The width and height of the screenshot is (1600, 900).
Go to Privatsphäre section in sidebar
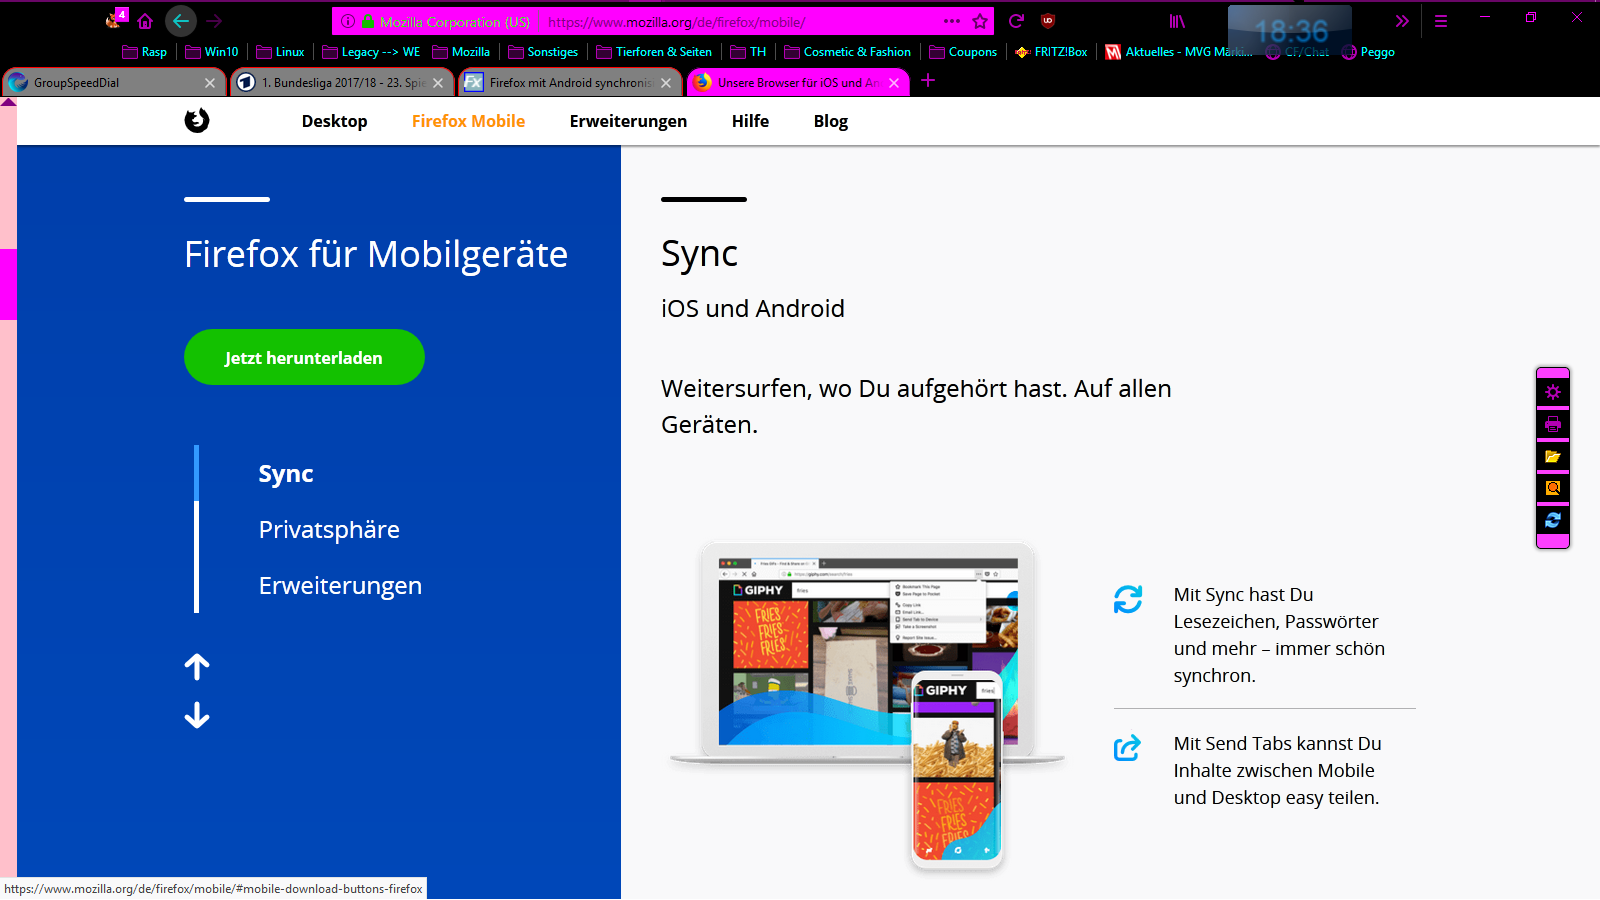[x=329, y=529]
